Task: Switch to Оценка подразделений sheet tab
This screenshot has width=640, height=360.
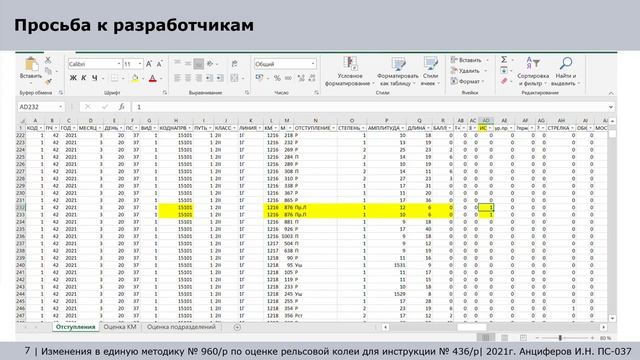Action: (181, 327)
